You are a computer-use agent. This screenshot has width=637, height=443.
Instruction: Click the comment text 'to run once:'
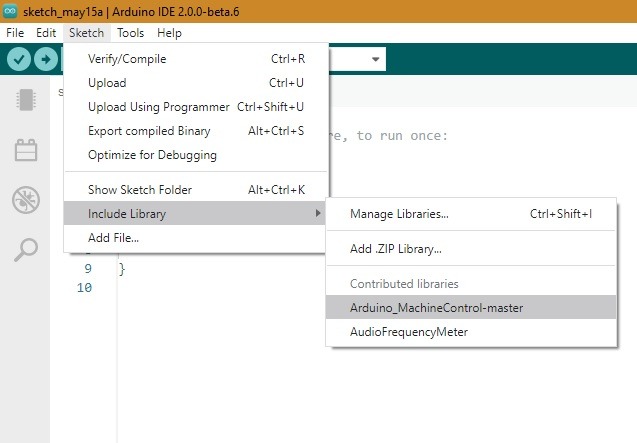tap(402, 135)
